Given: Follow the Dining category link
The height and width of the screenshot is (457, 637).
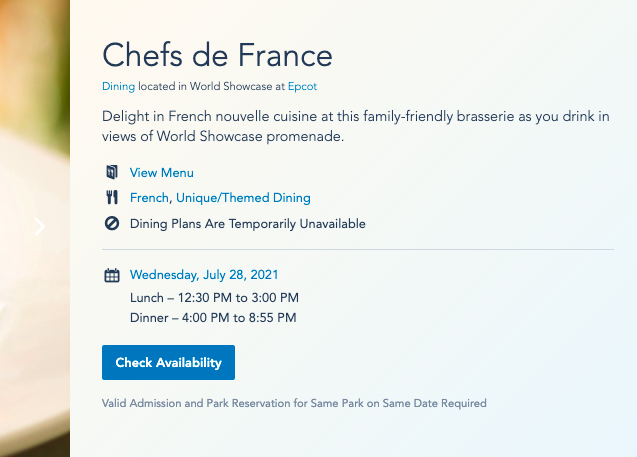Looking at the screenshot, I should pos(118,87).
